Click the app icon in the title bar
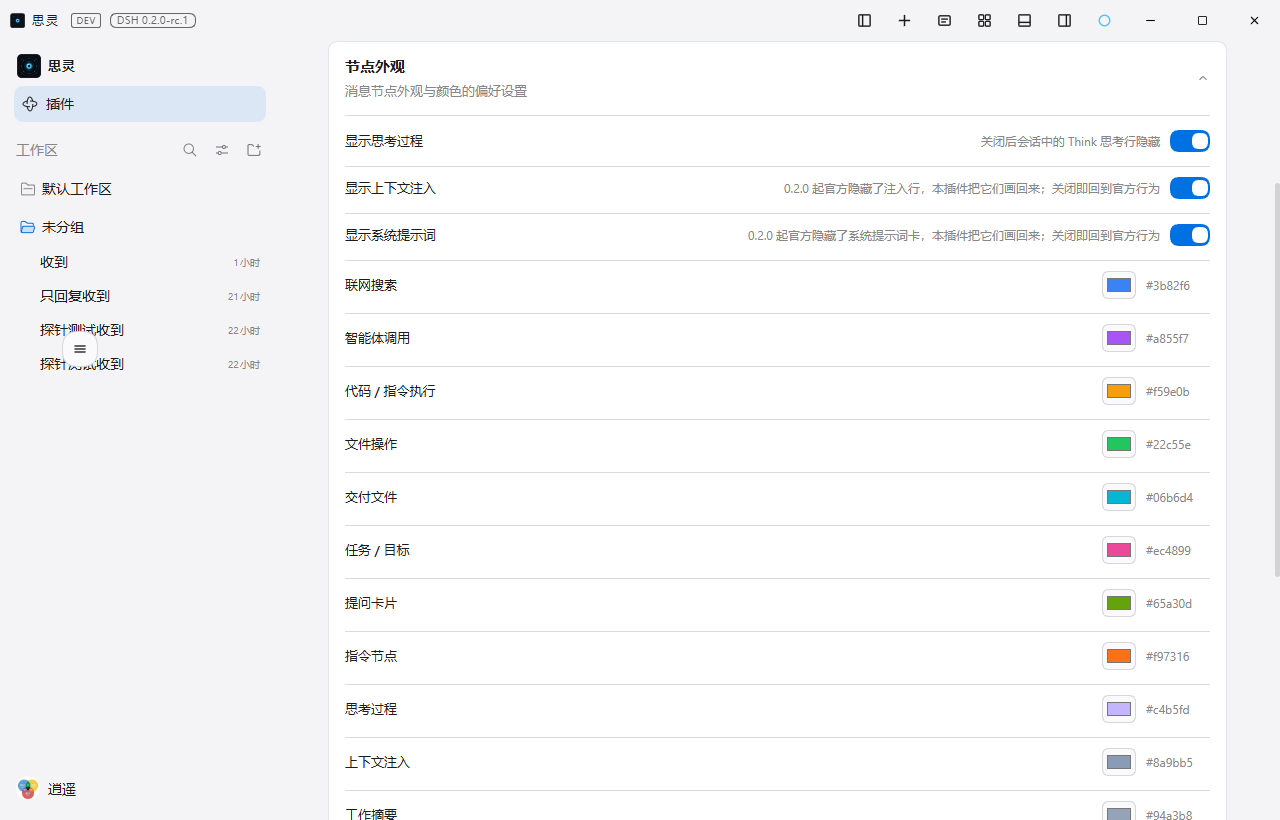The width and height of the screenshot is (1280, 820). (17, 20)
